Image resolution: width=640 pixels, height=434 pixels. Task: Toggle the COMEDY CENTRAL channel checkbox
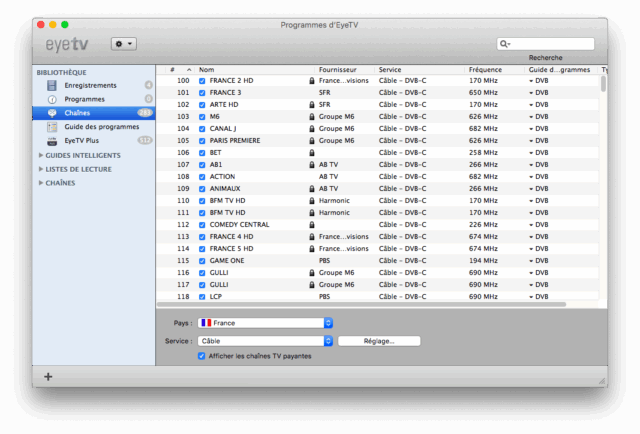tap(202, 225)
